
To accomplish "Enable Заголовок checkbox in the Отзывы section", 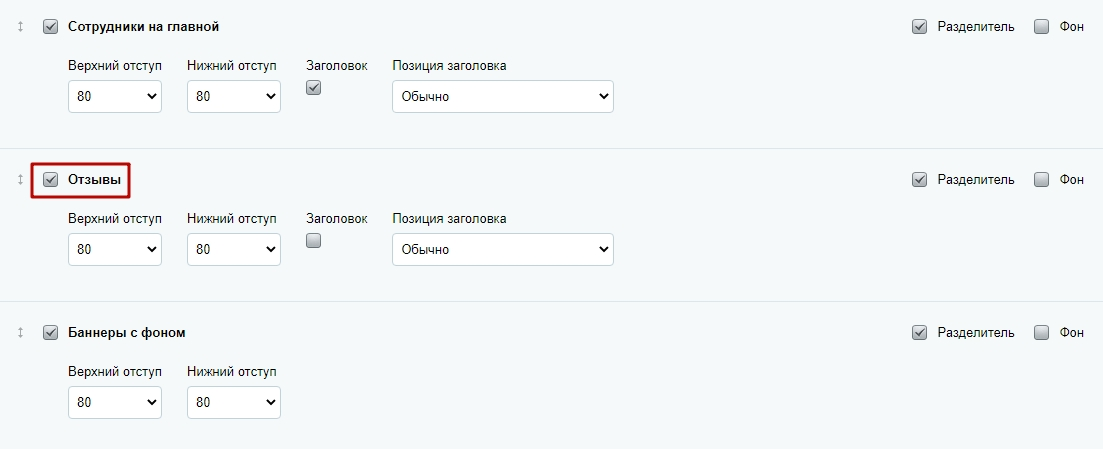I will click(313, 241).
